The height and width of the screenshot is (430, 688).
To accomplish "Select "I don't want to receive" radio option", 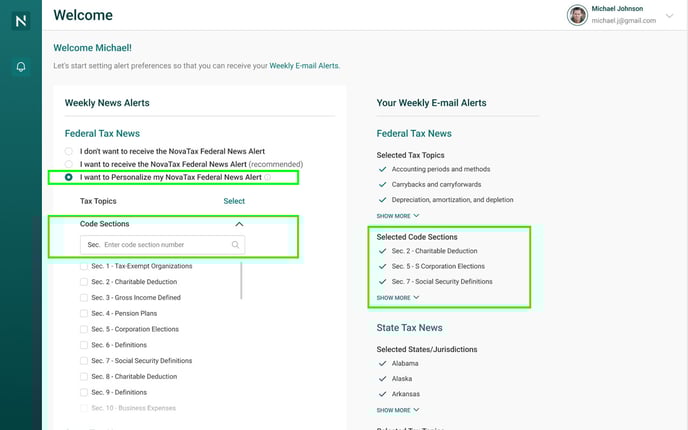I will click(68, 151).
